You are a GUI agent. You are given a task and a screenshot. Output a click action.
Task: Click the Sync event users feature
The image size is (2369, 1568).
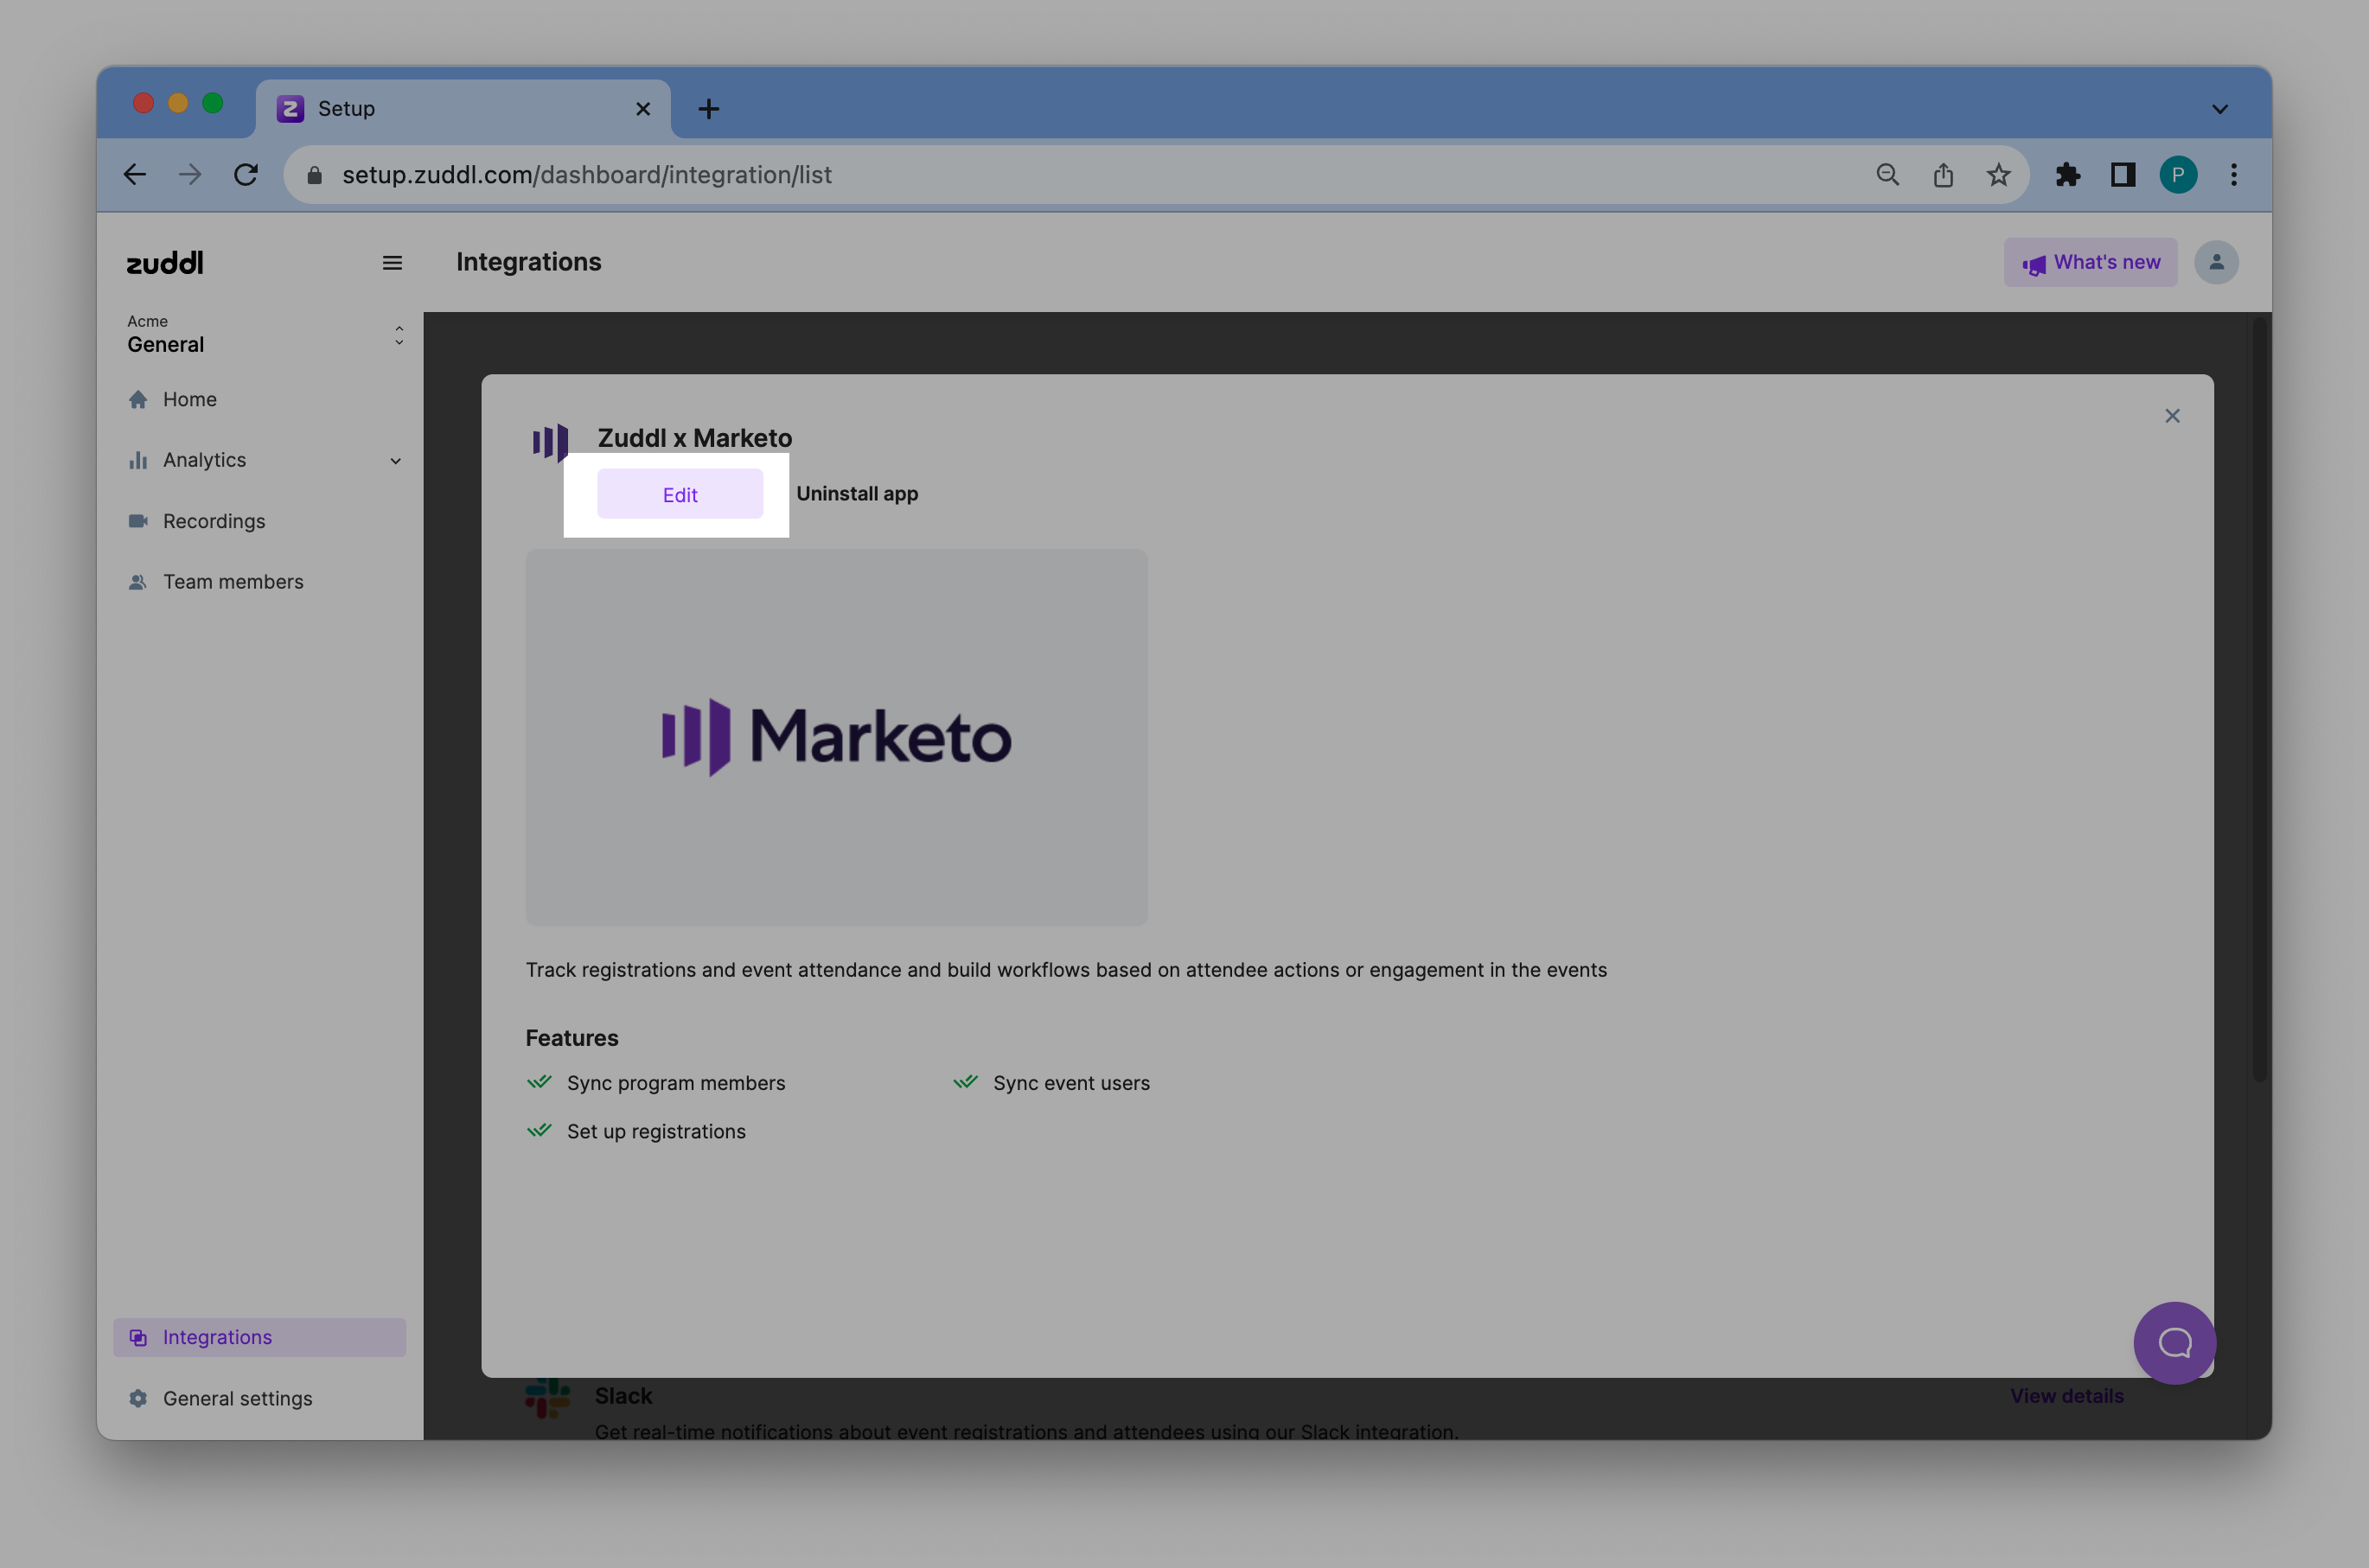pyautogui.click(x=1071, y=1083)
